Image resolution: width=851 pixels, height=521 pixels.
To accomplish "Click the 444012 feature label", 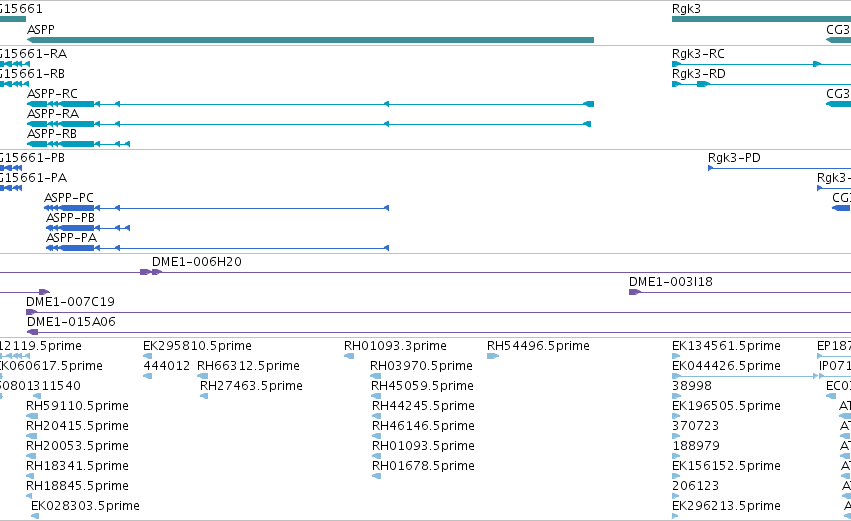I will click(167, 366).
